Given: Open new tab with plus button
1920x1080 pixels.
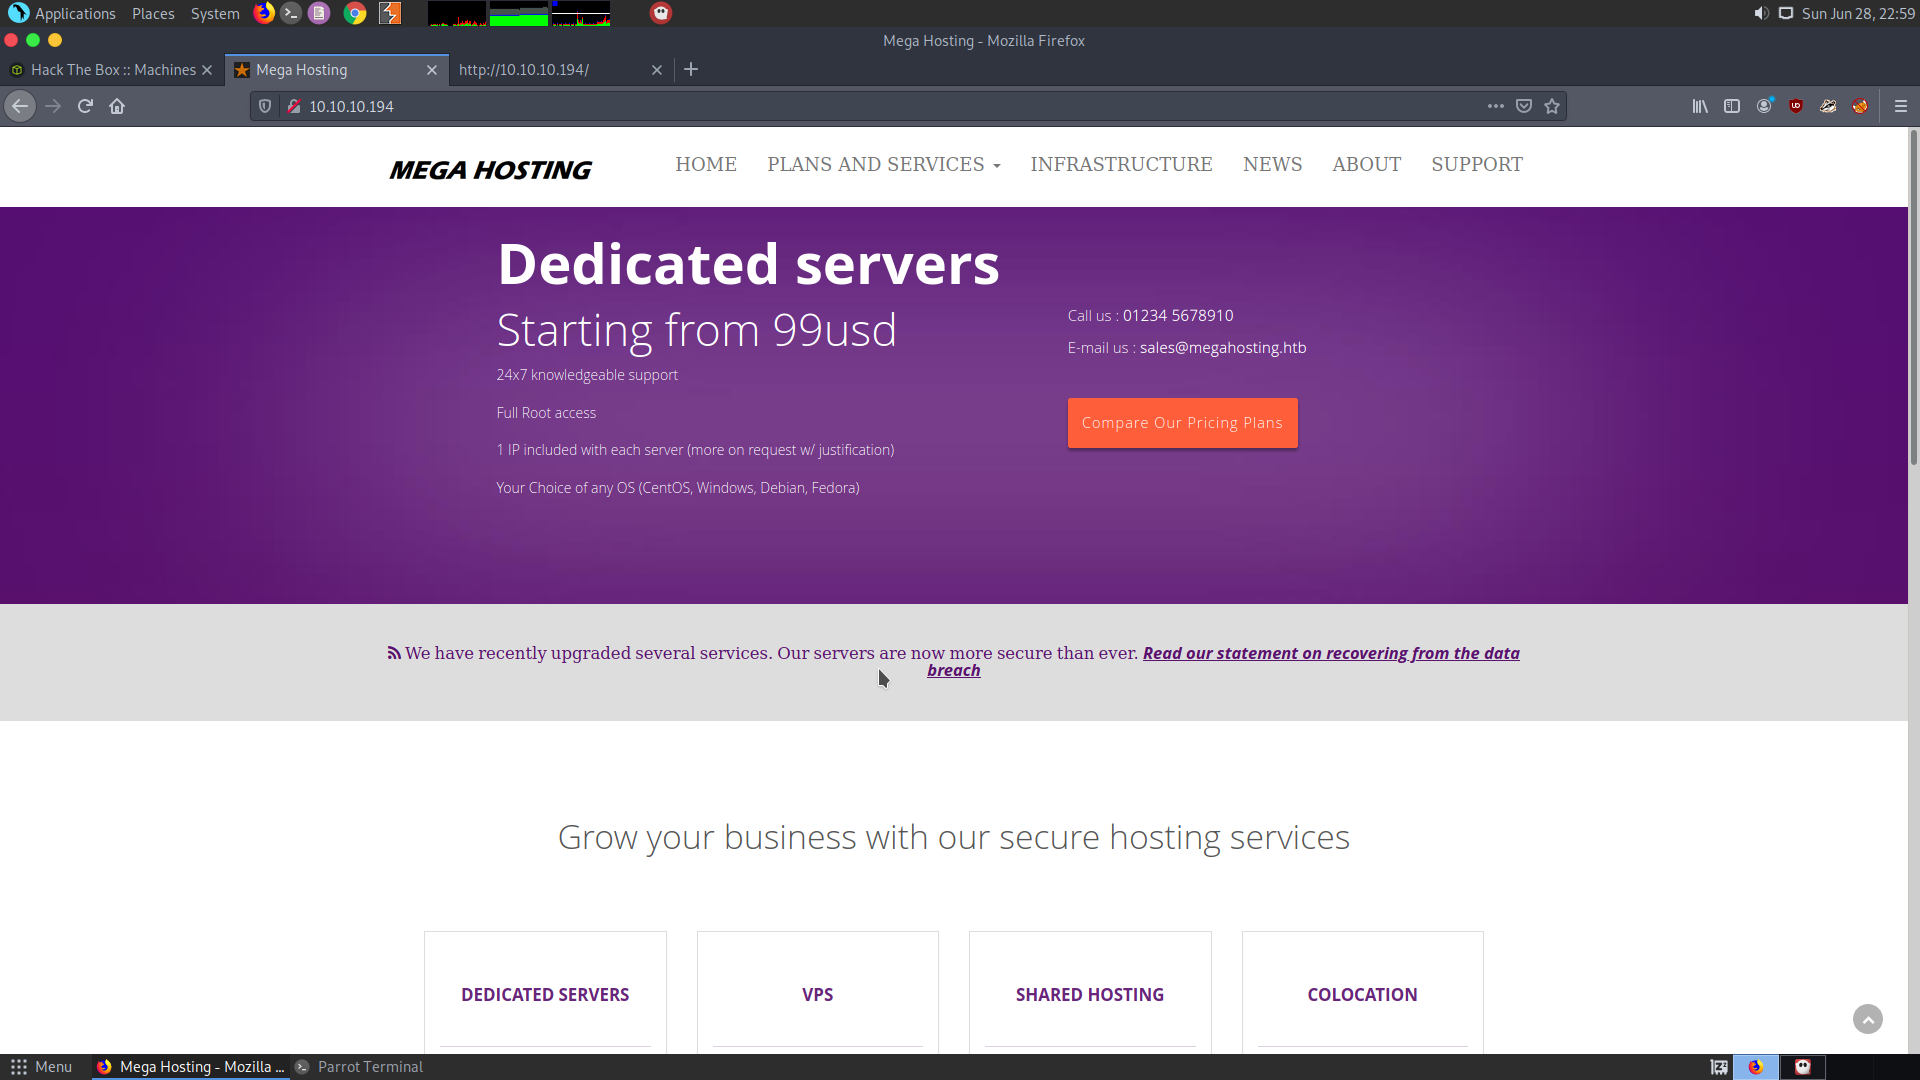Looking at the screenshot, I should pyautogui.click(x=691, y=70).
